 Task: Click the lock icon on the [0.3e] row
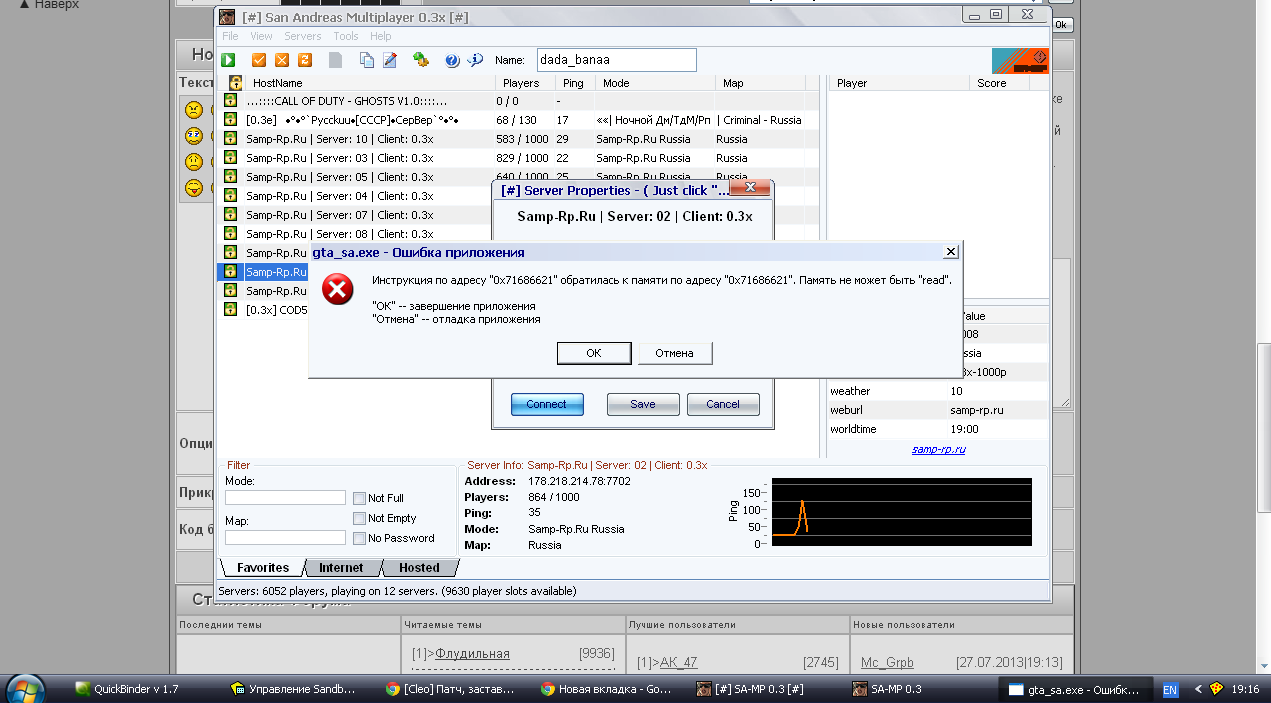[230, 120]
